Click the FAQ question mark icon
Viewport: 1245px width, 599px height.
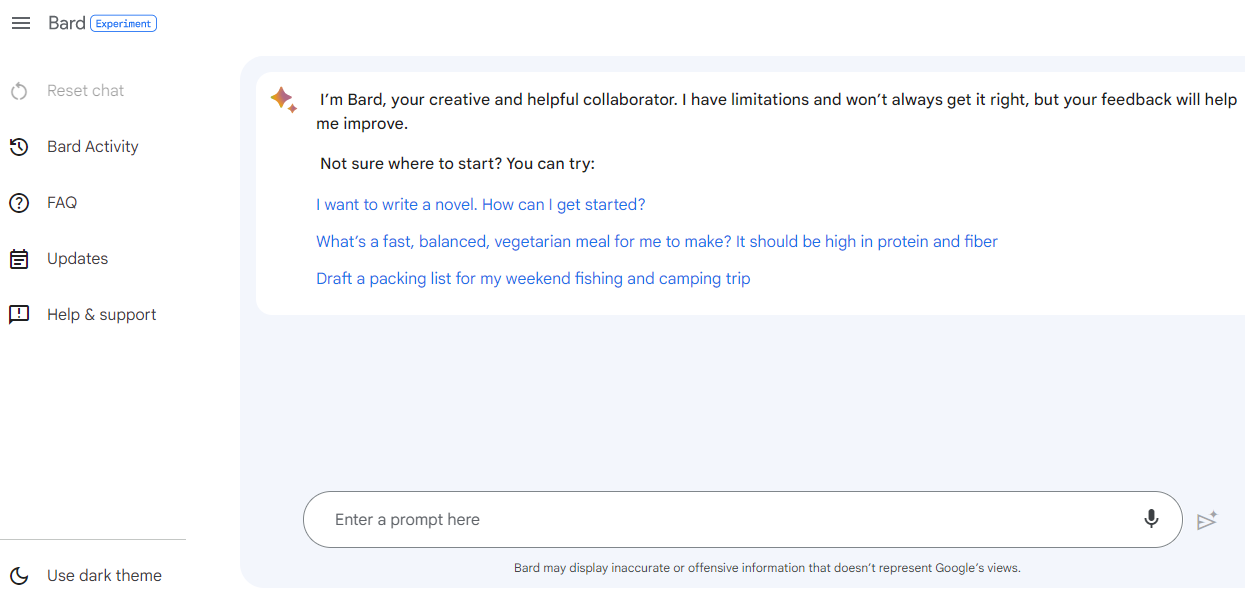click(x=19, y=203)
